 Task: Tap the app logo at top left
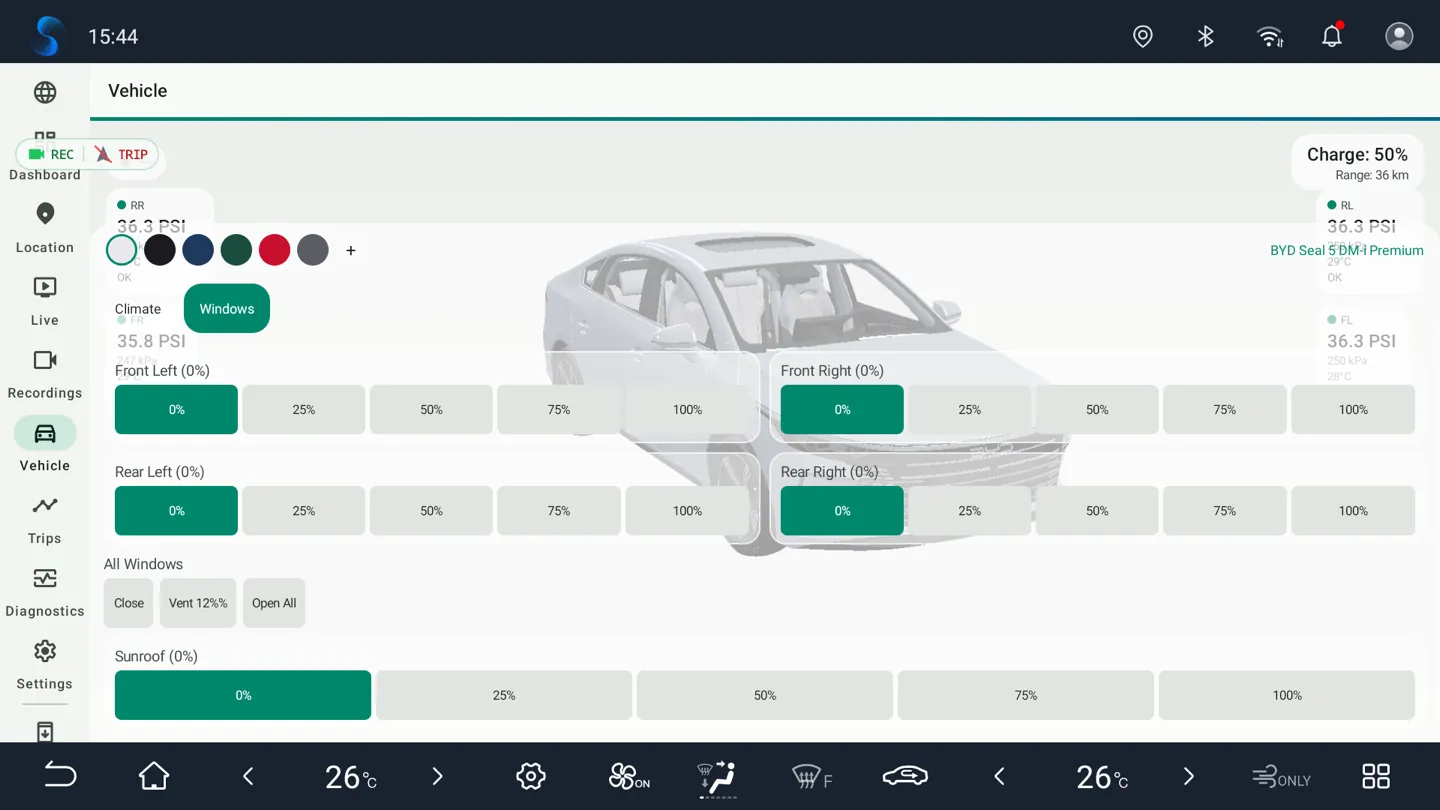47,36
